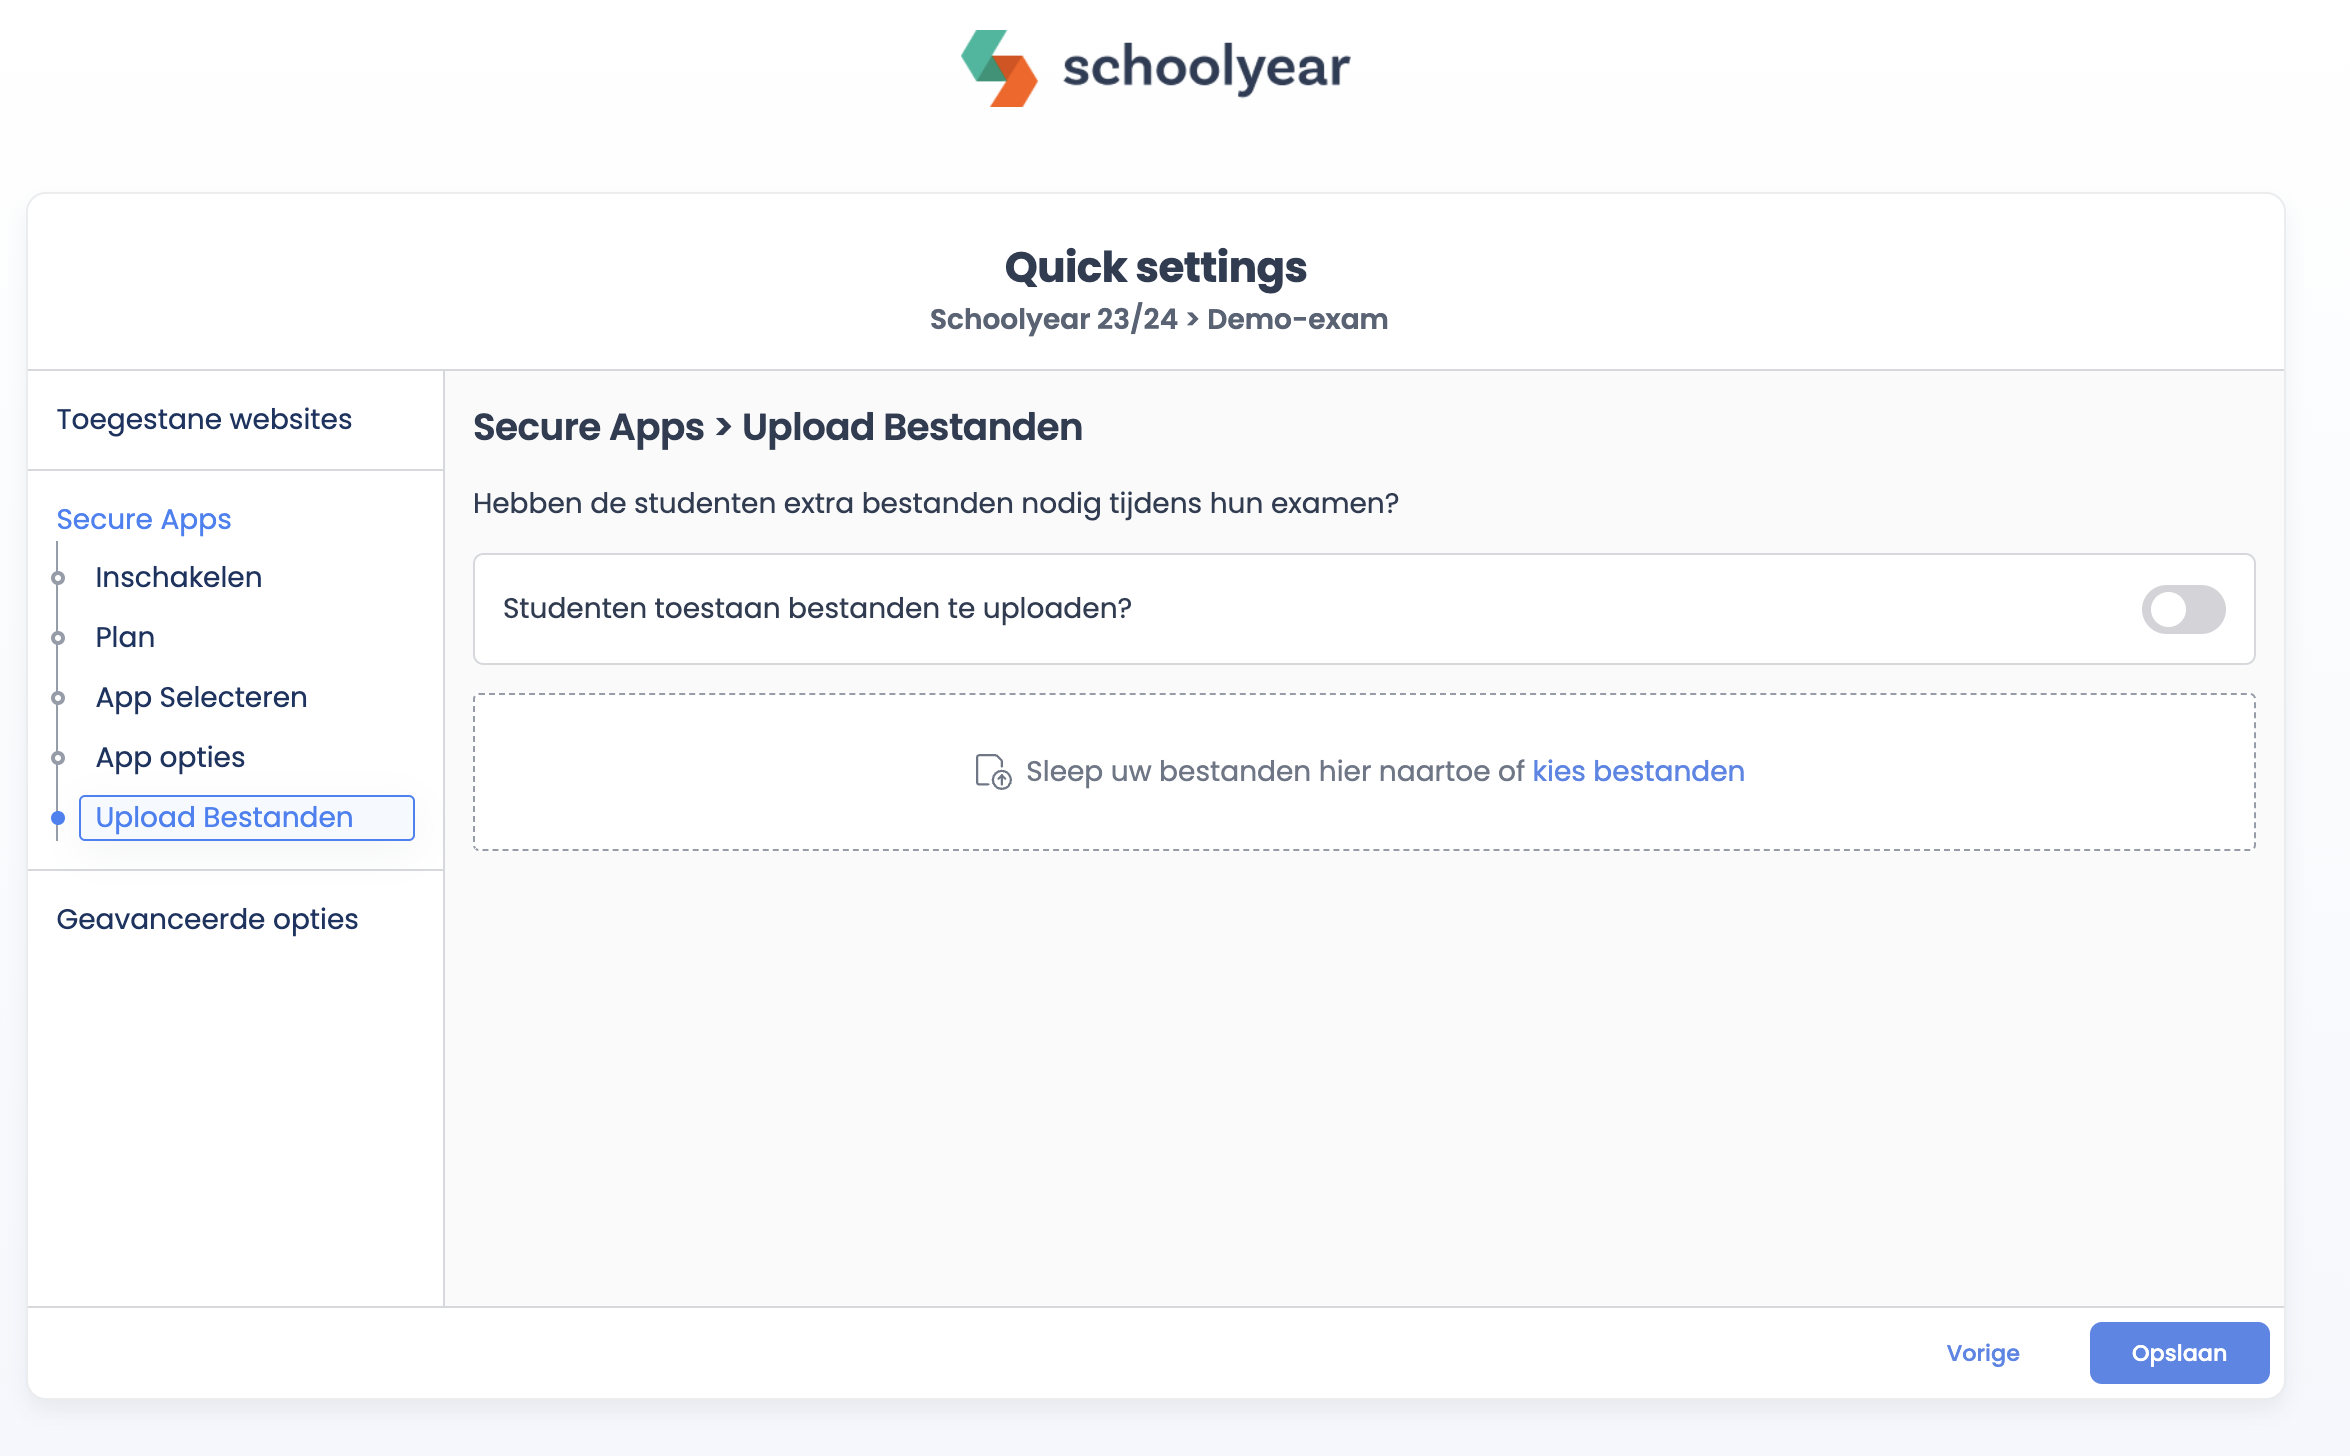
Task: Open the Plan step
Action: point(125,637)
